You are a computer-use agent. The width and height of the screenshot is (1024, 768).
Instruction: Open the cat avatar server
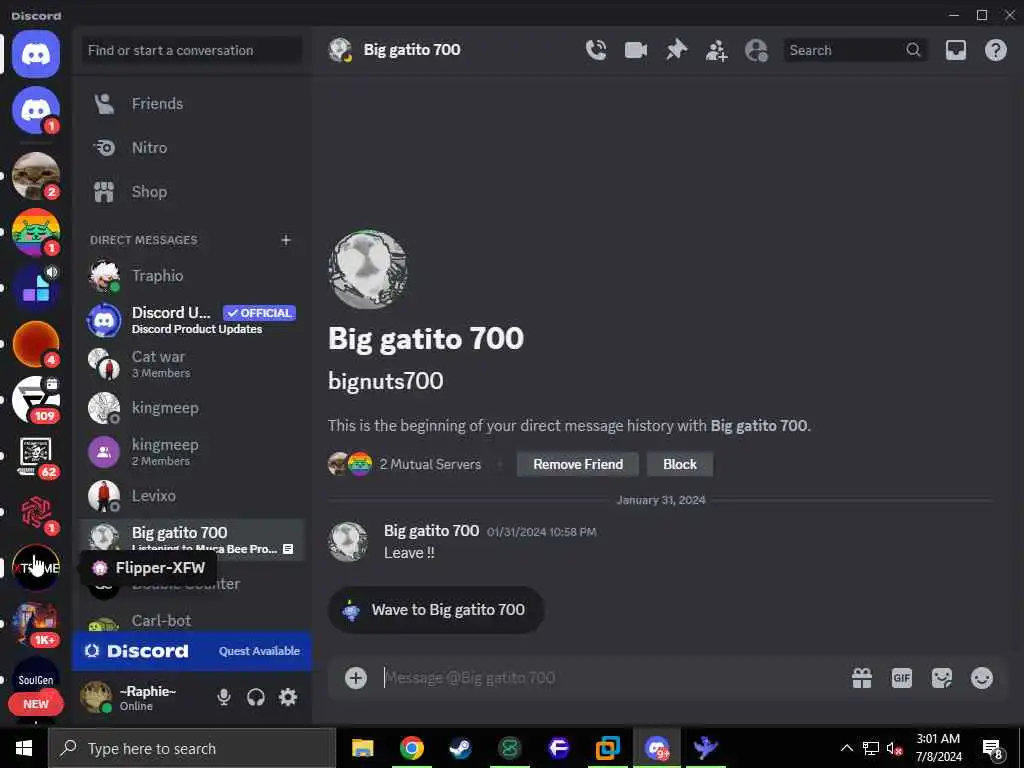[x=36, y=176]
